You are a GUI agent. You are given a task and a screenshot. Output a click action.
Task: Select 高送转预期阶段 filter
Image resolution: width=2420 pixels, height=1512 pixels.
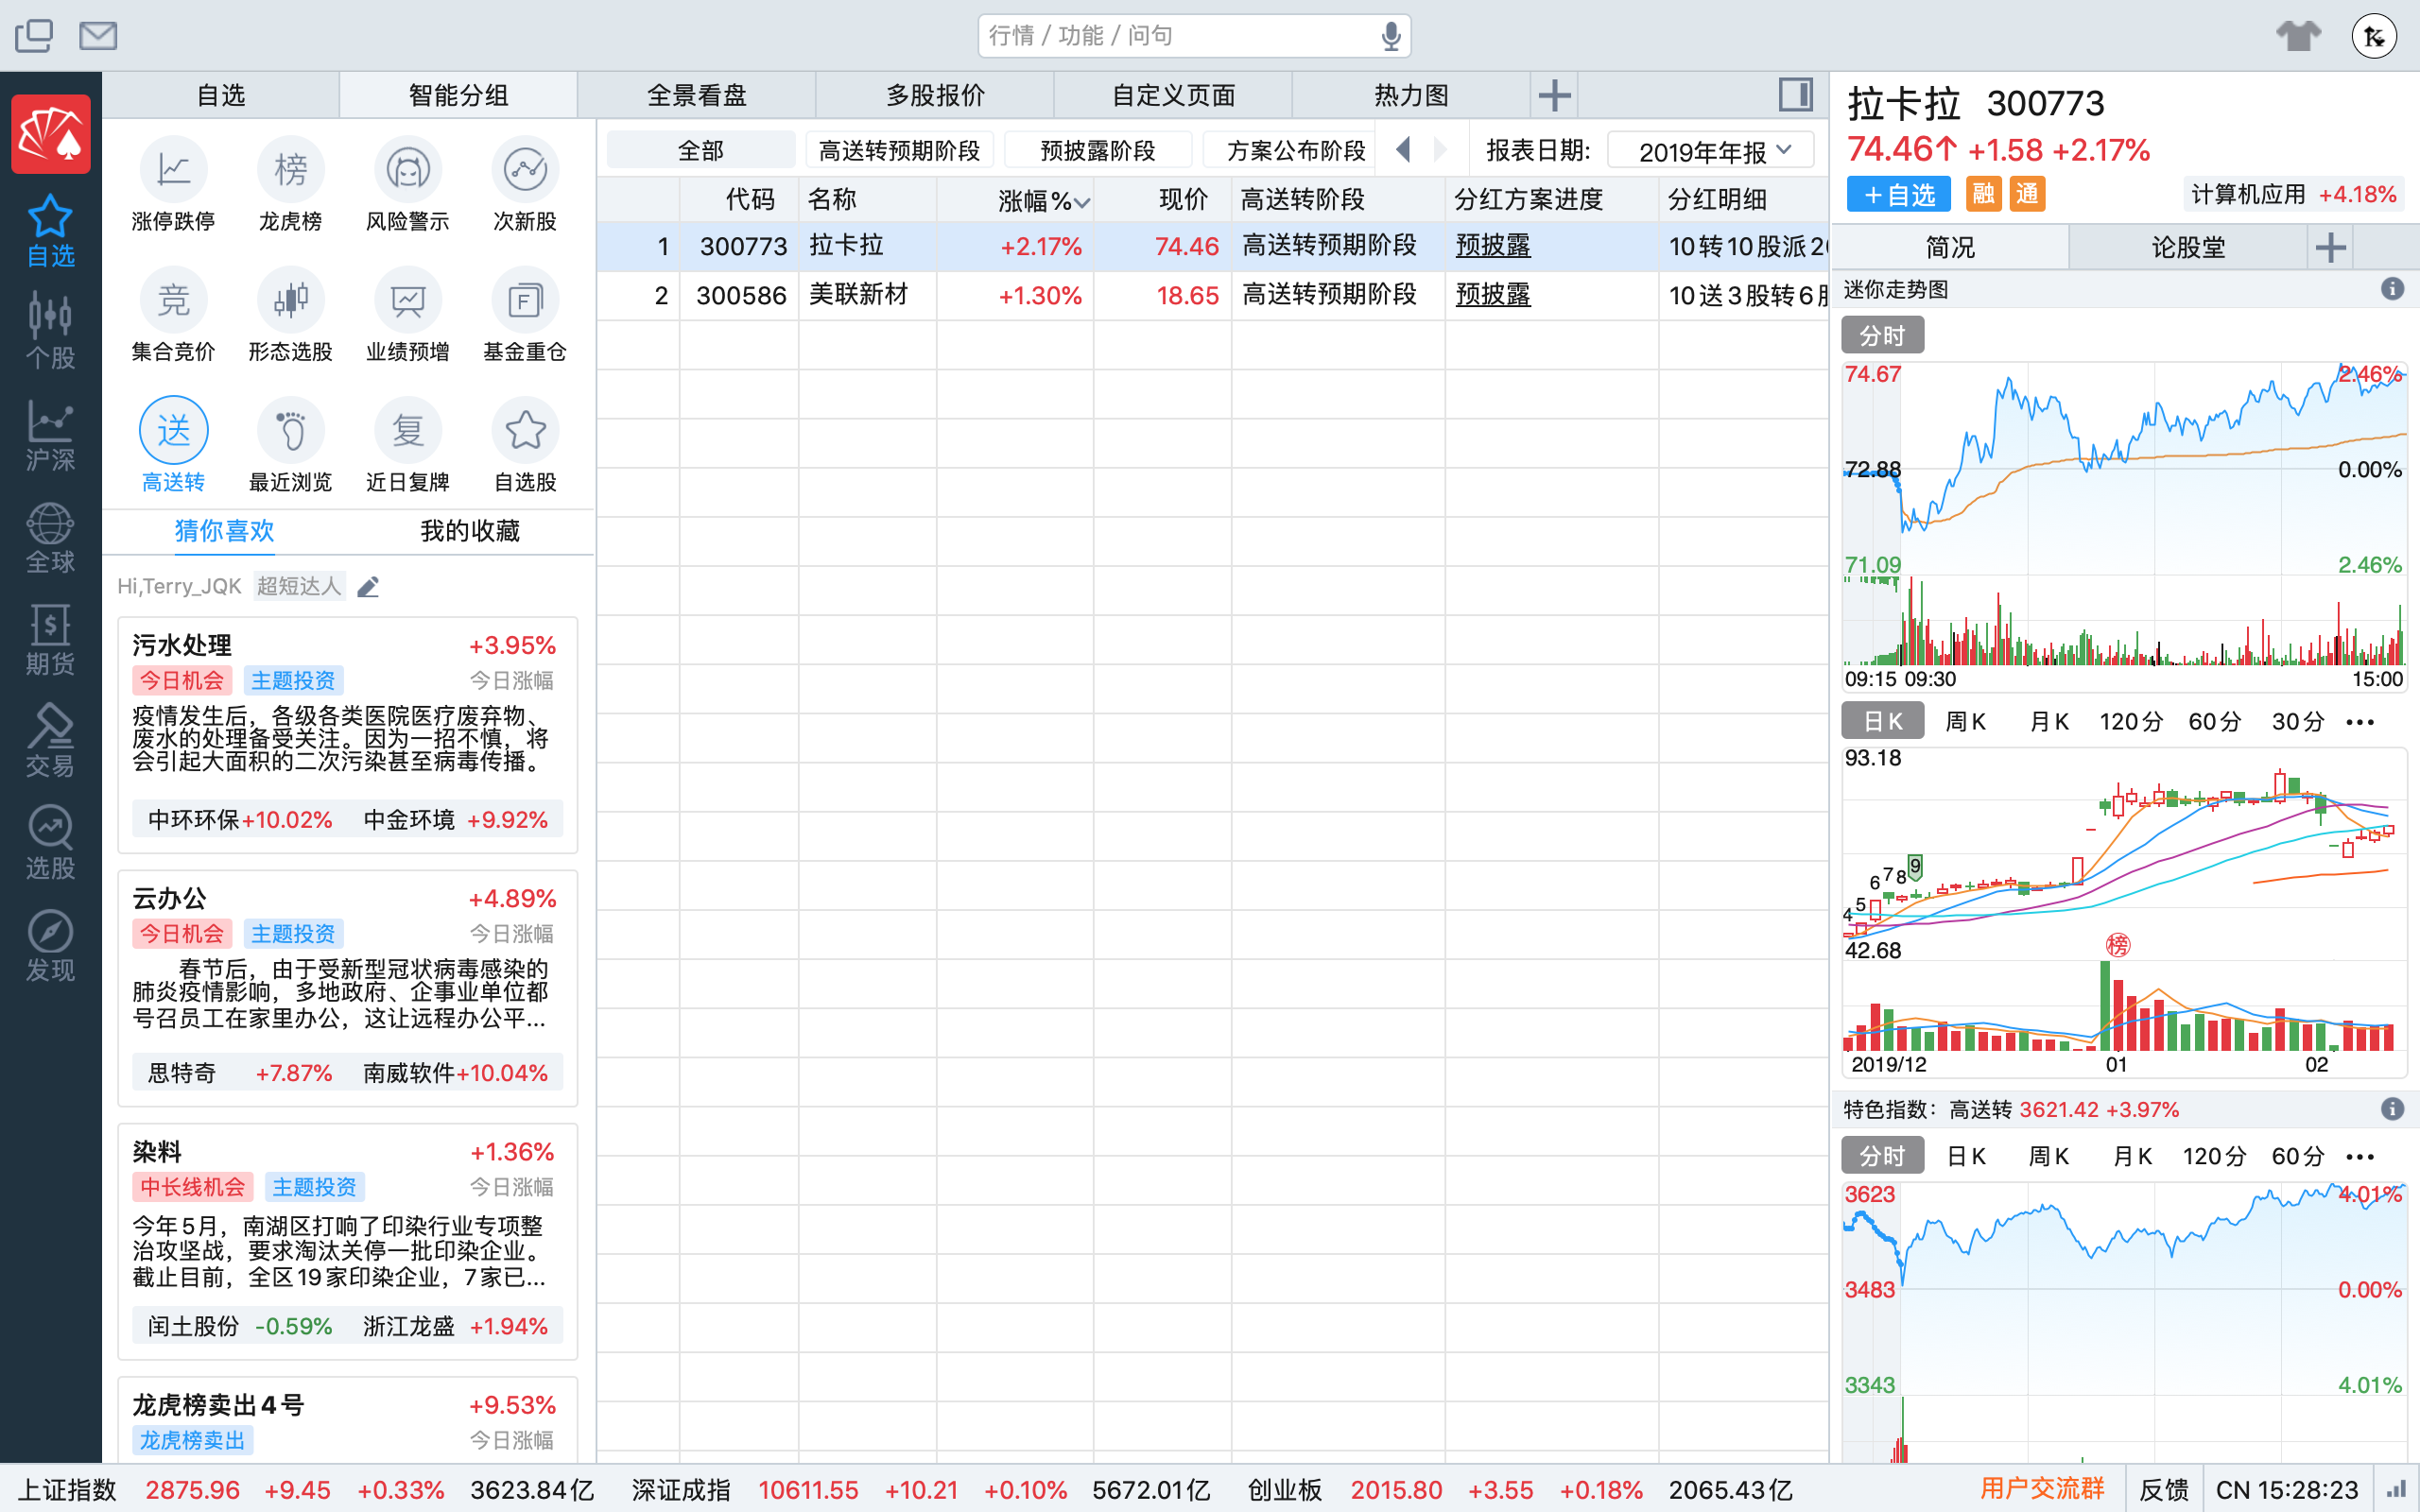click(x=899, y=151)
